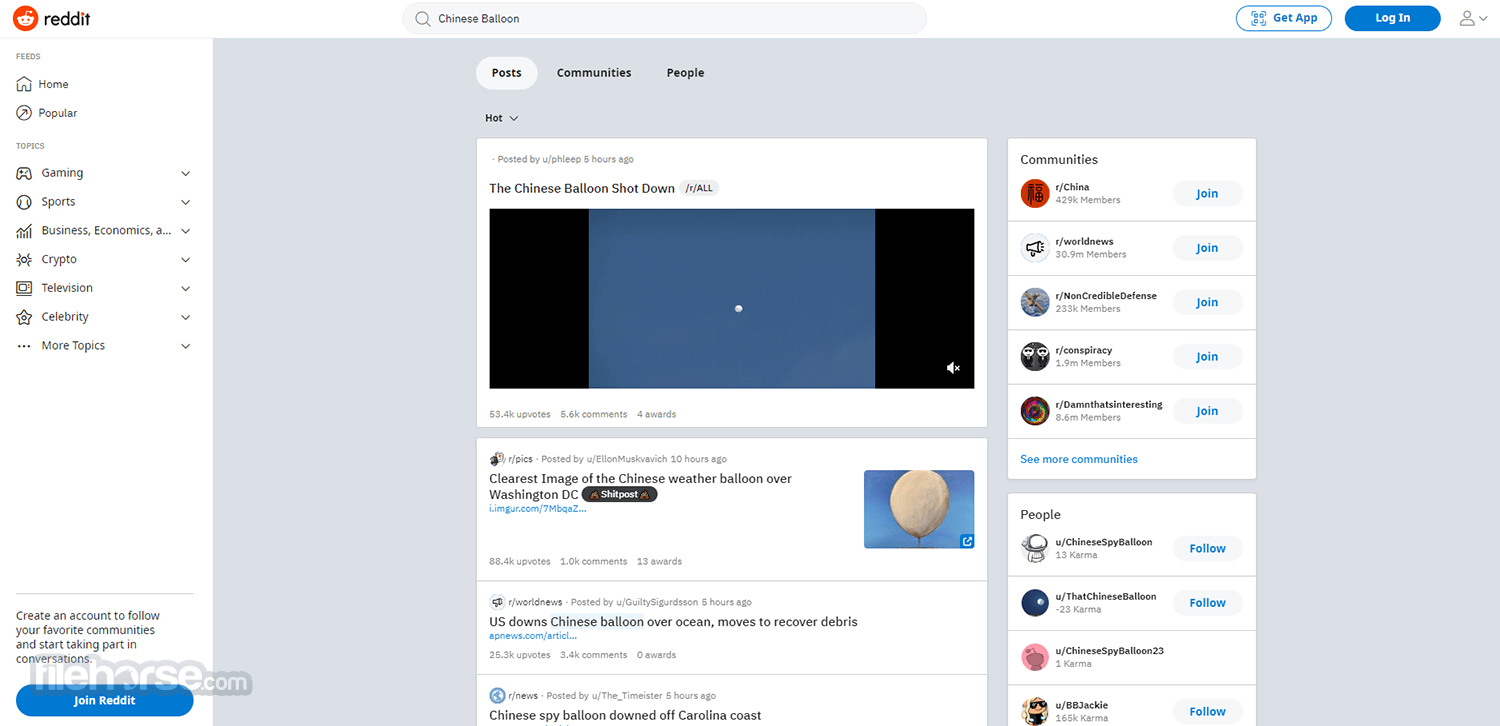Open r/China community avatar
The height and width of the screenshot is (726, 1500).
[1035, 193]
